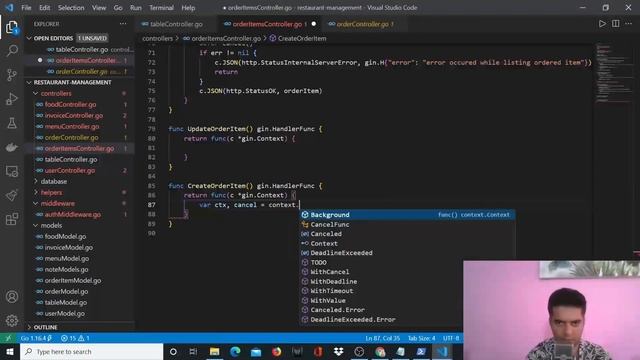Open the Explorer view in activity bar
640x360 pixels.
[x=12, y=27]
